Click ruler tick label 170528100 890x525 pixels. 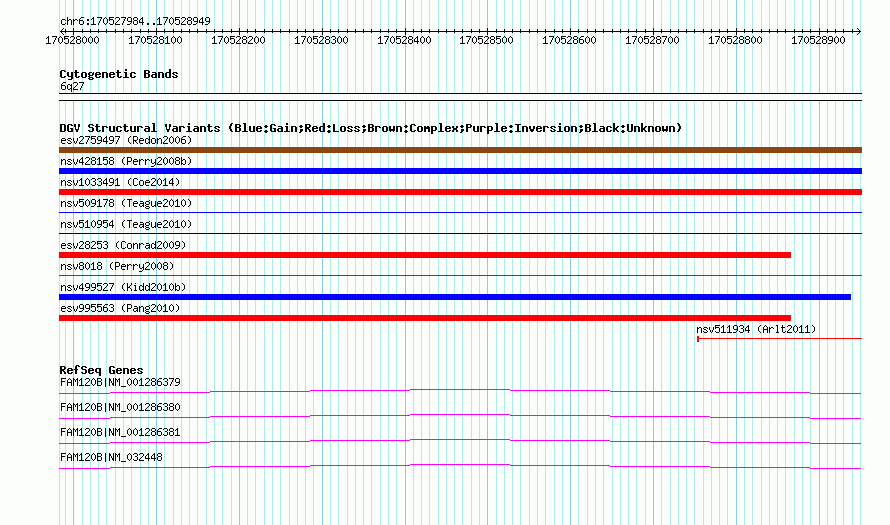pos(155,40)
